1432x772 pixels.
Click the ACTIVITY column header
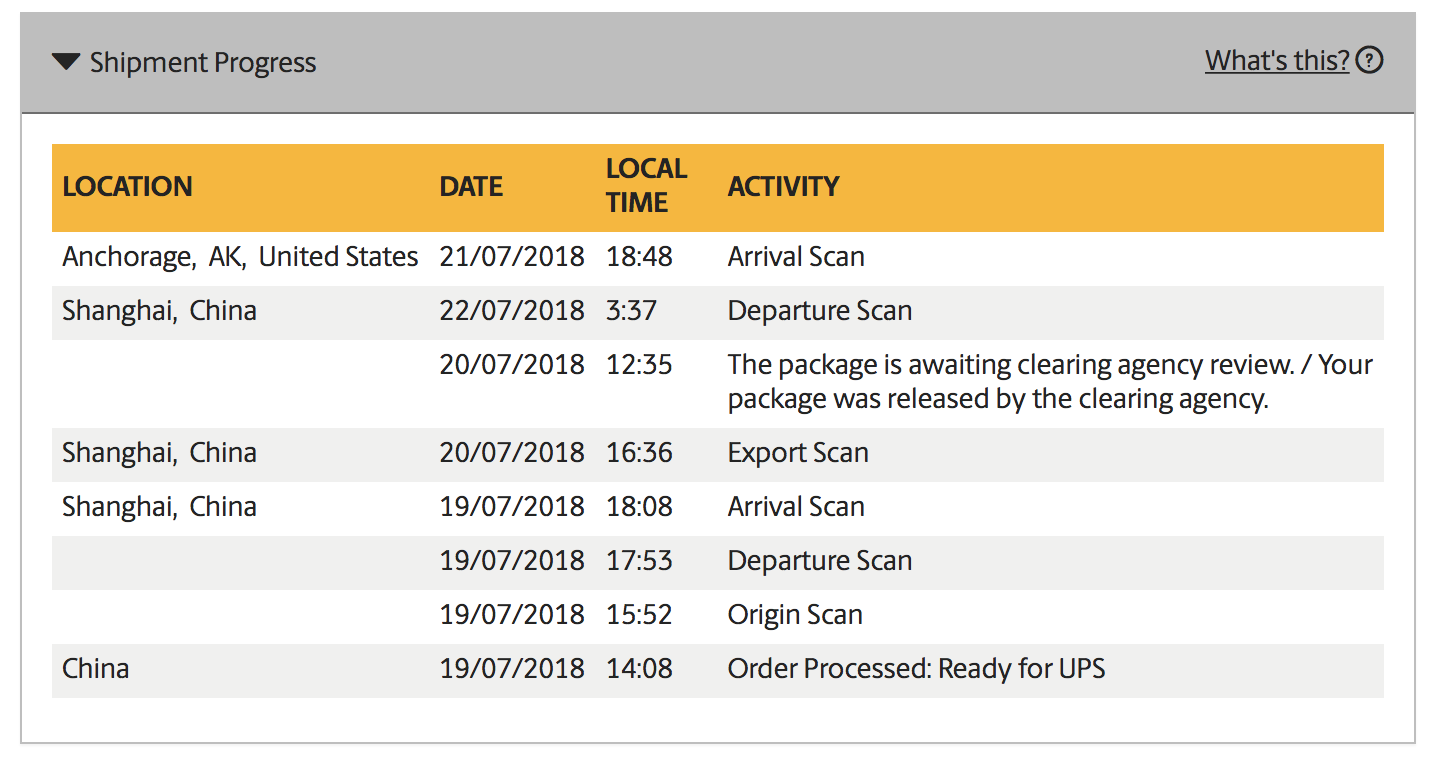point(783,187)
